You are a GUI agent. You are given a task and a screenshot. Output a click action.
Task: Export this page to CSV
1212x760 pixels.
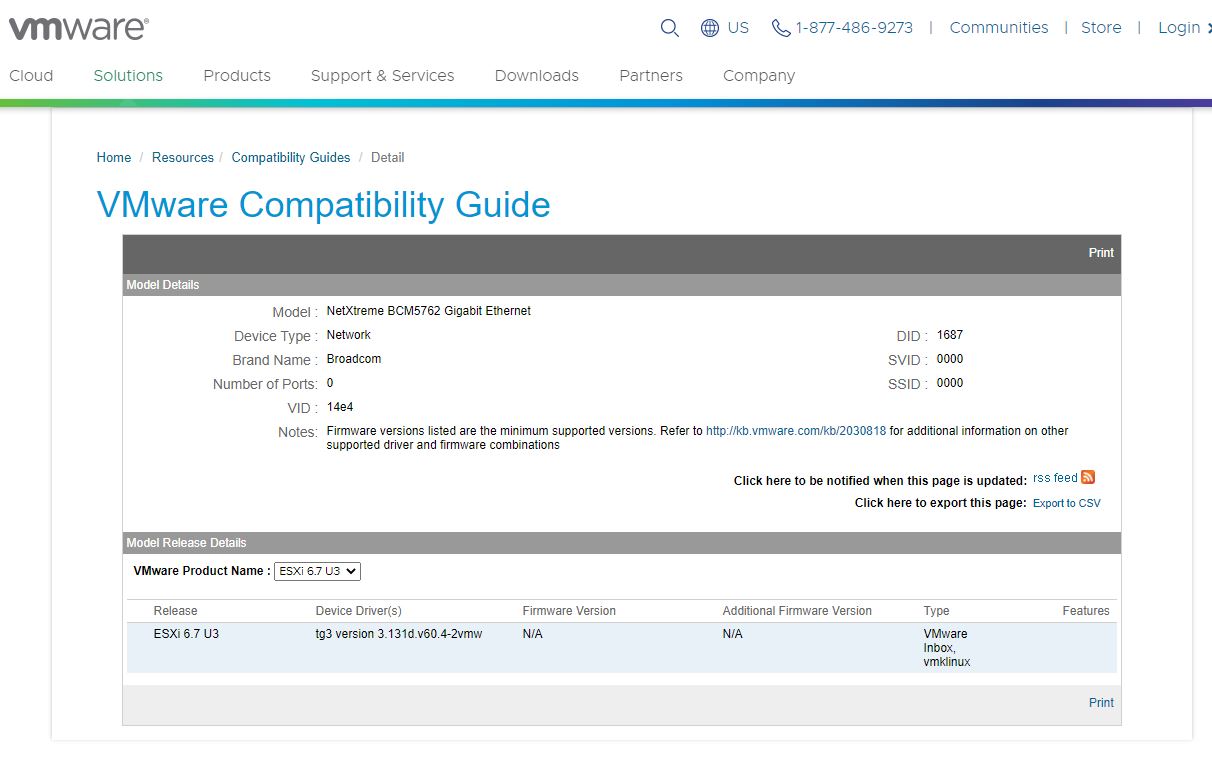coord(1066,503)
